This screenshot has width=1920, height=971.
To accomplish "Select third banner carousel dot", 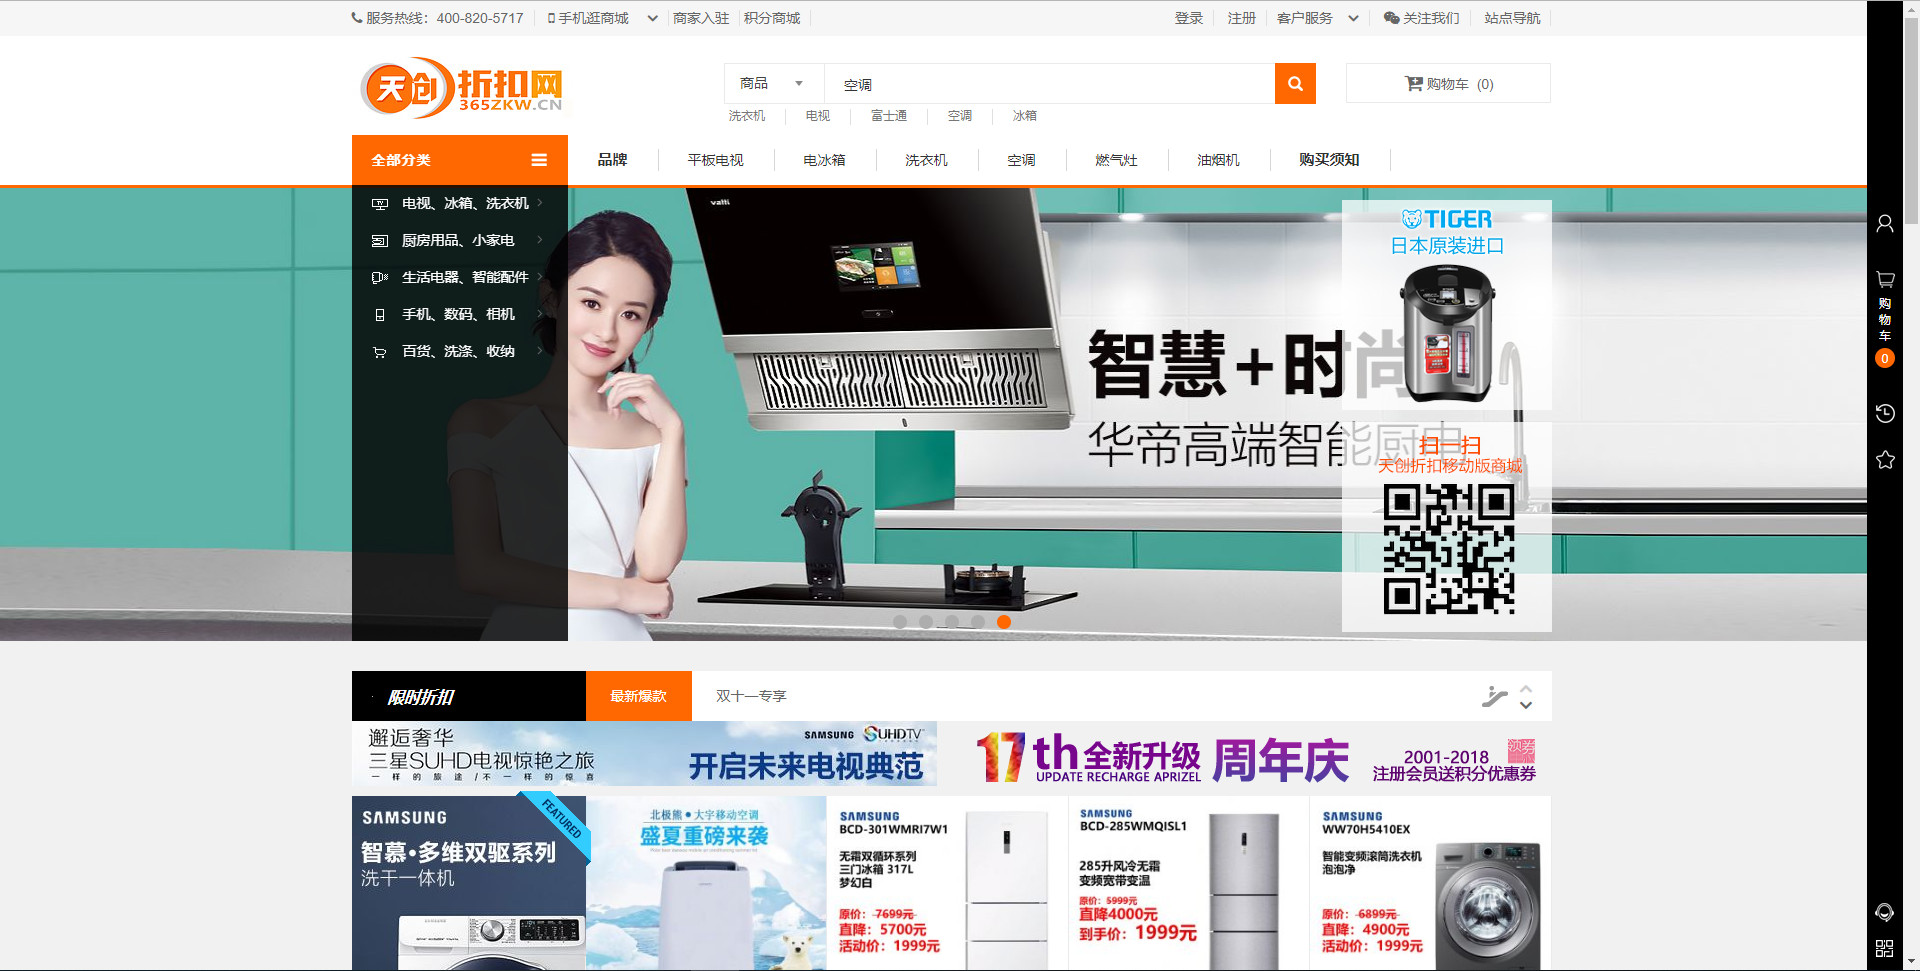I will pos(952,622).
